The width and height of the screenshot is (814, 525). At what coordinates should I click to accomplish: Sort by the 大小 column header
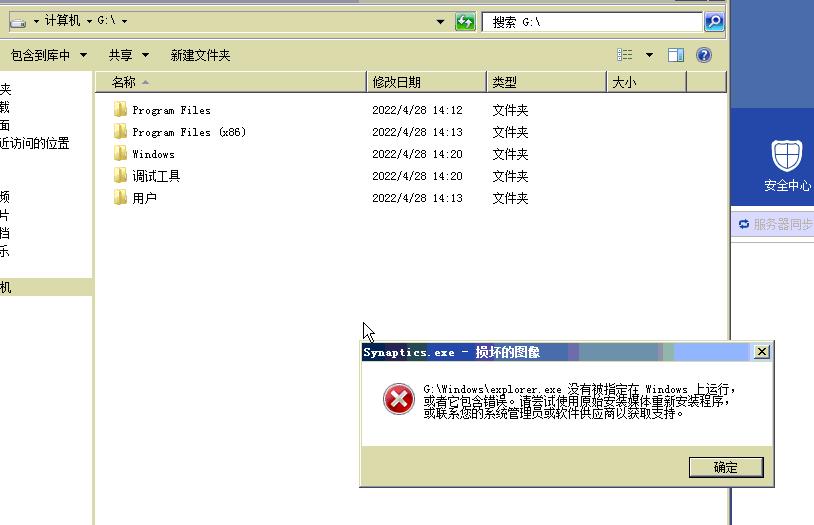pyautogui.click(x=646, y=82)
